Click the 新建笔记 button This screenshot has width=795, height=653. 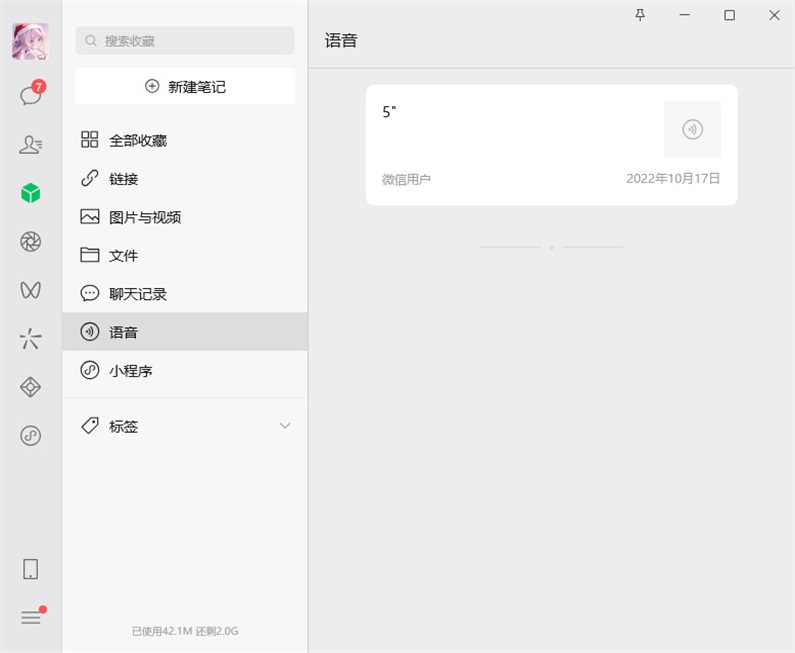click(x=185, y=87)
